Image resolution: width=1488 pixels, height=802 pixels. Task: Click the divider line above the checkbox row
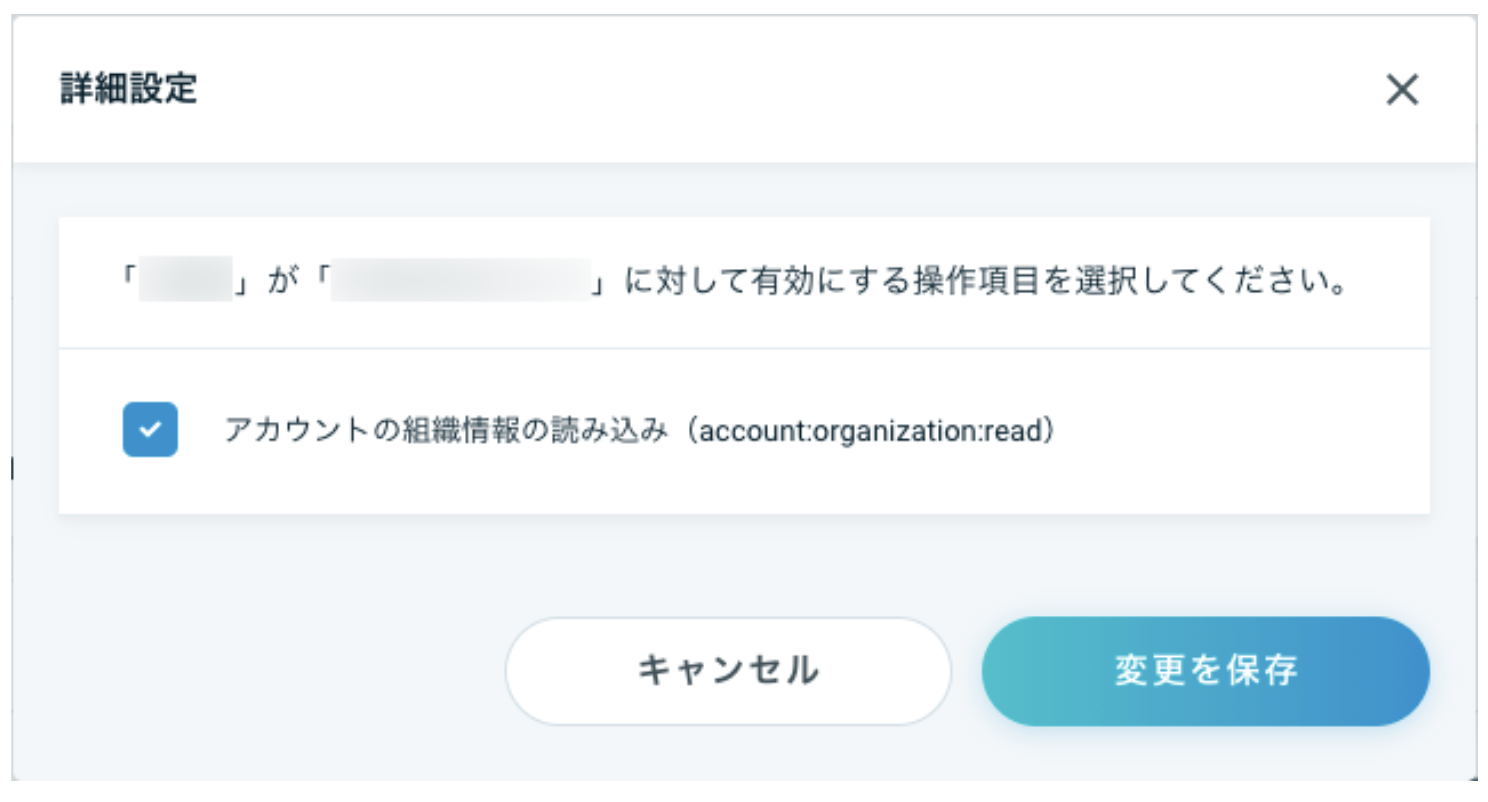(744, 348)
